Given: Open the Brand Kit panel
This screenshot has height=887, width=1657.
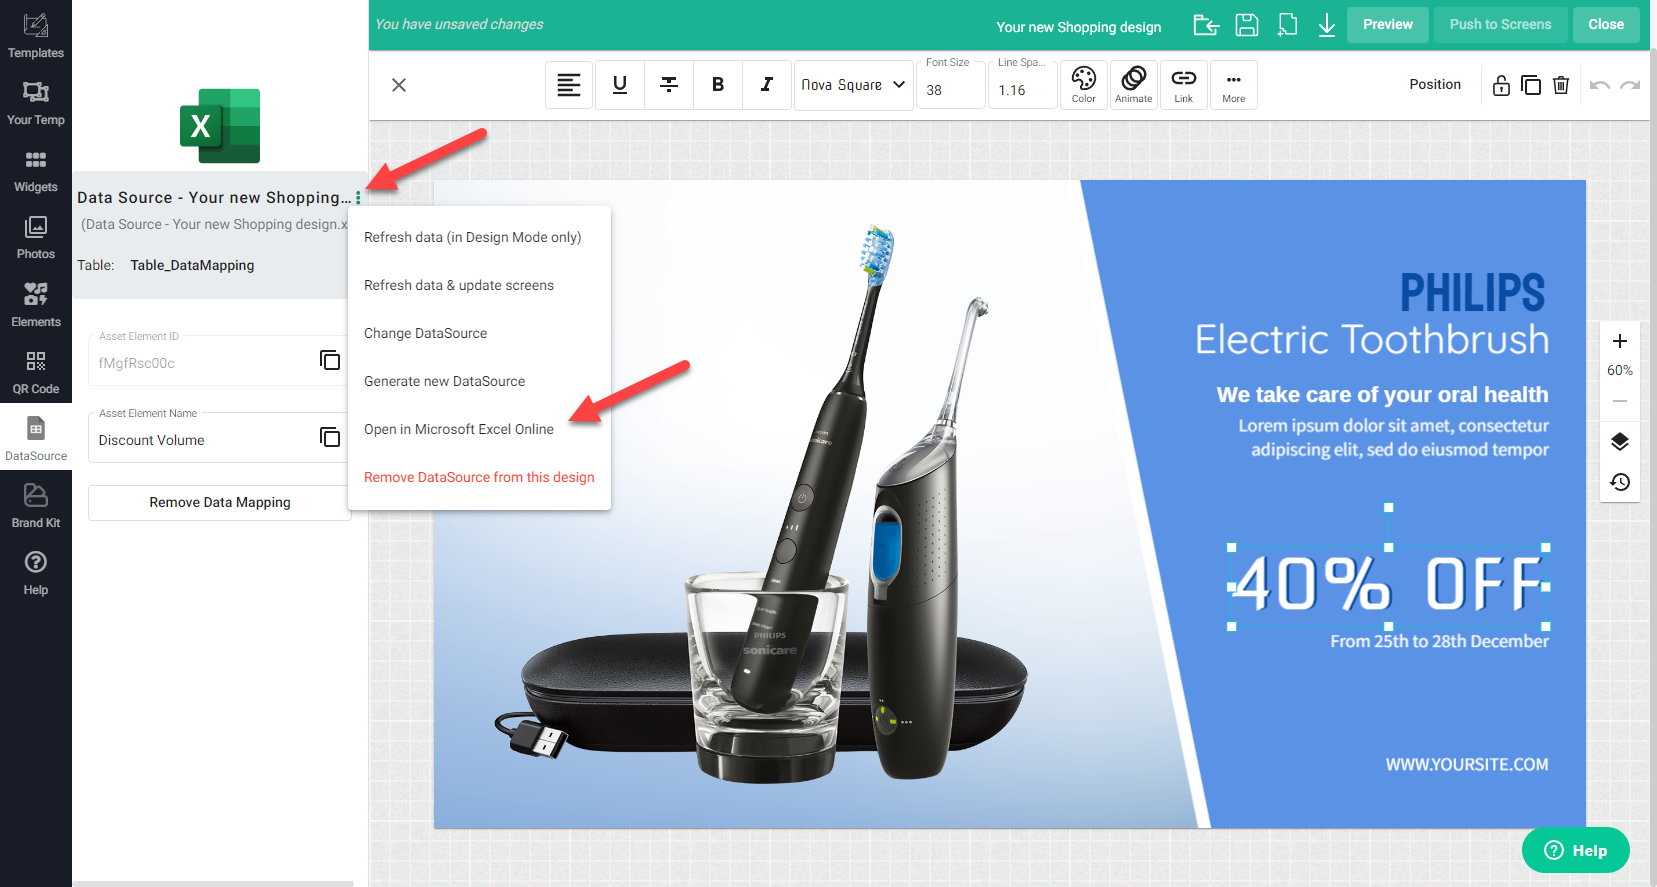Looking at the screenshot, I should 36,506.
